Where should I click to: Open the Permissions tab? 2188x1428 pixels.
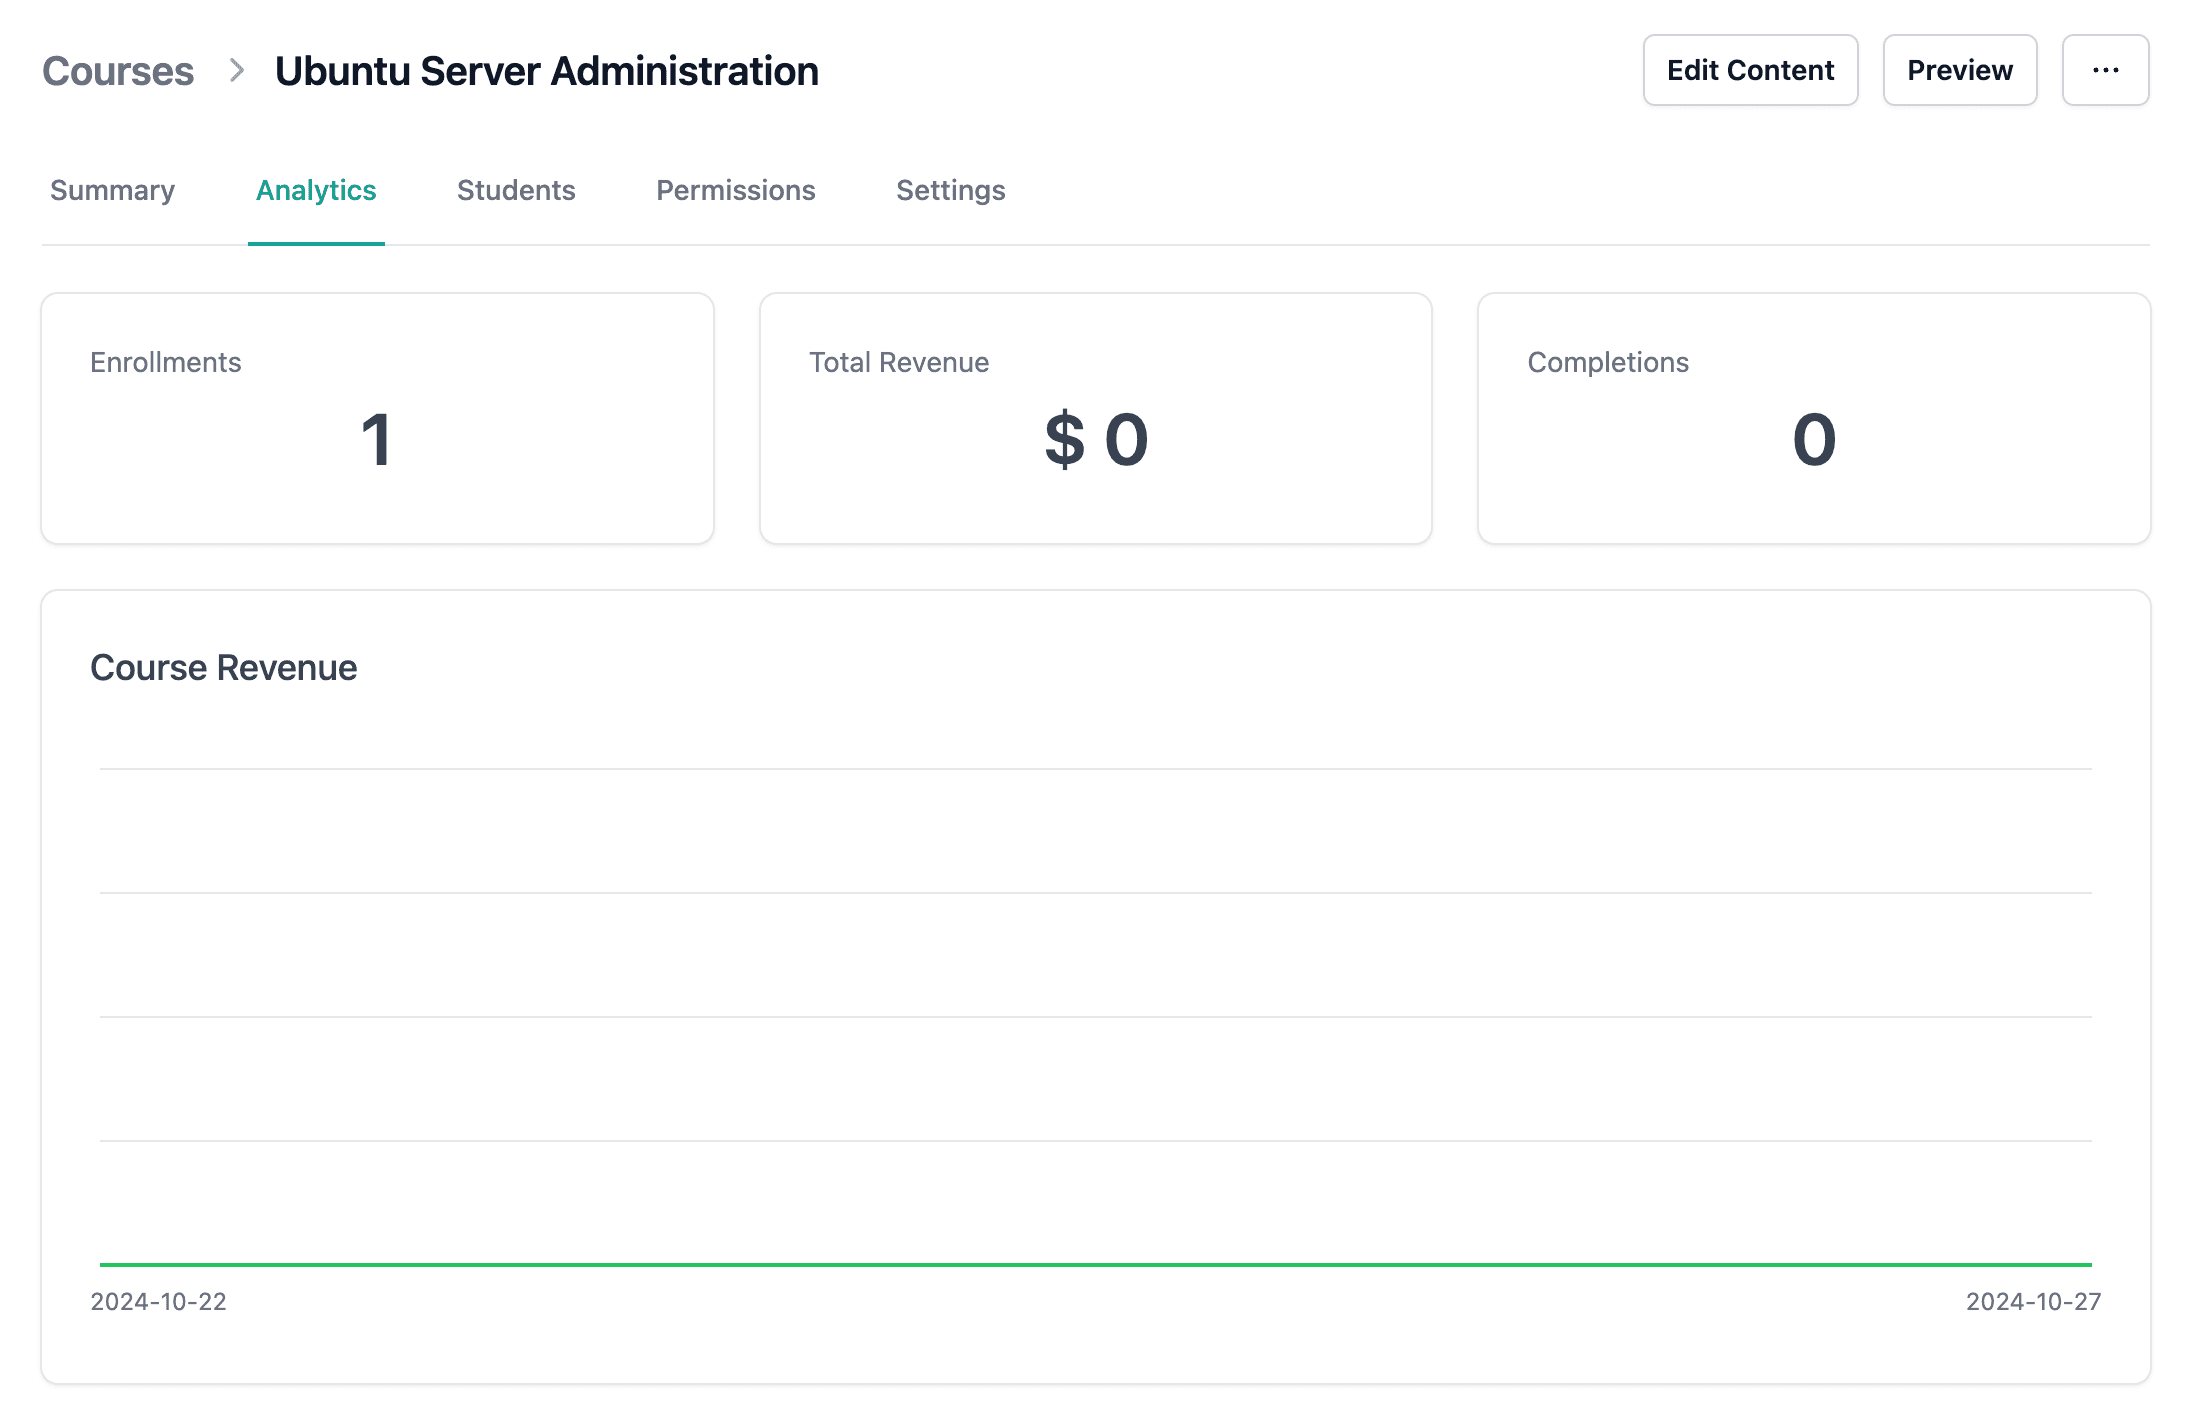point(735,190)
